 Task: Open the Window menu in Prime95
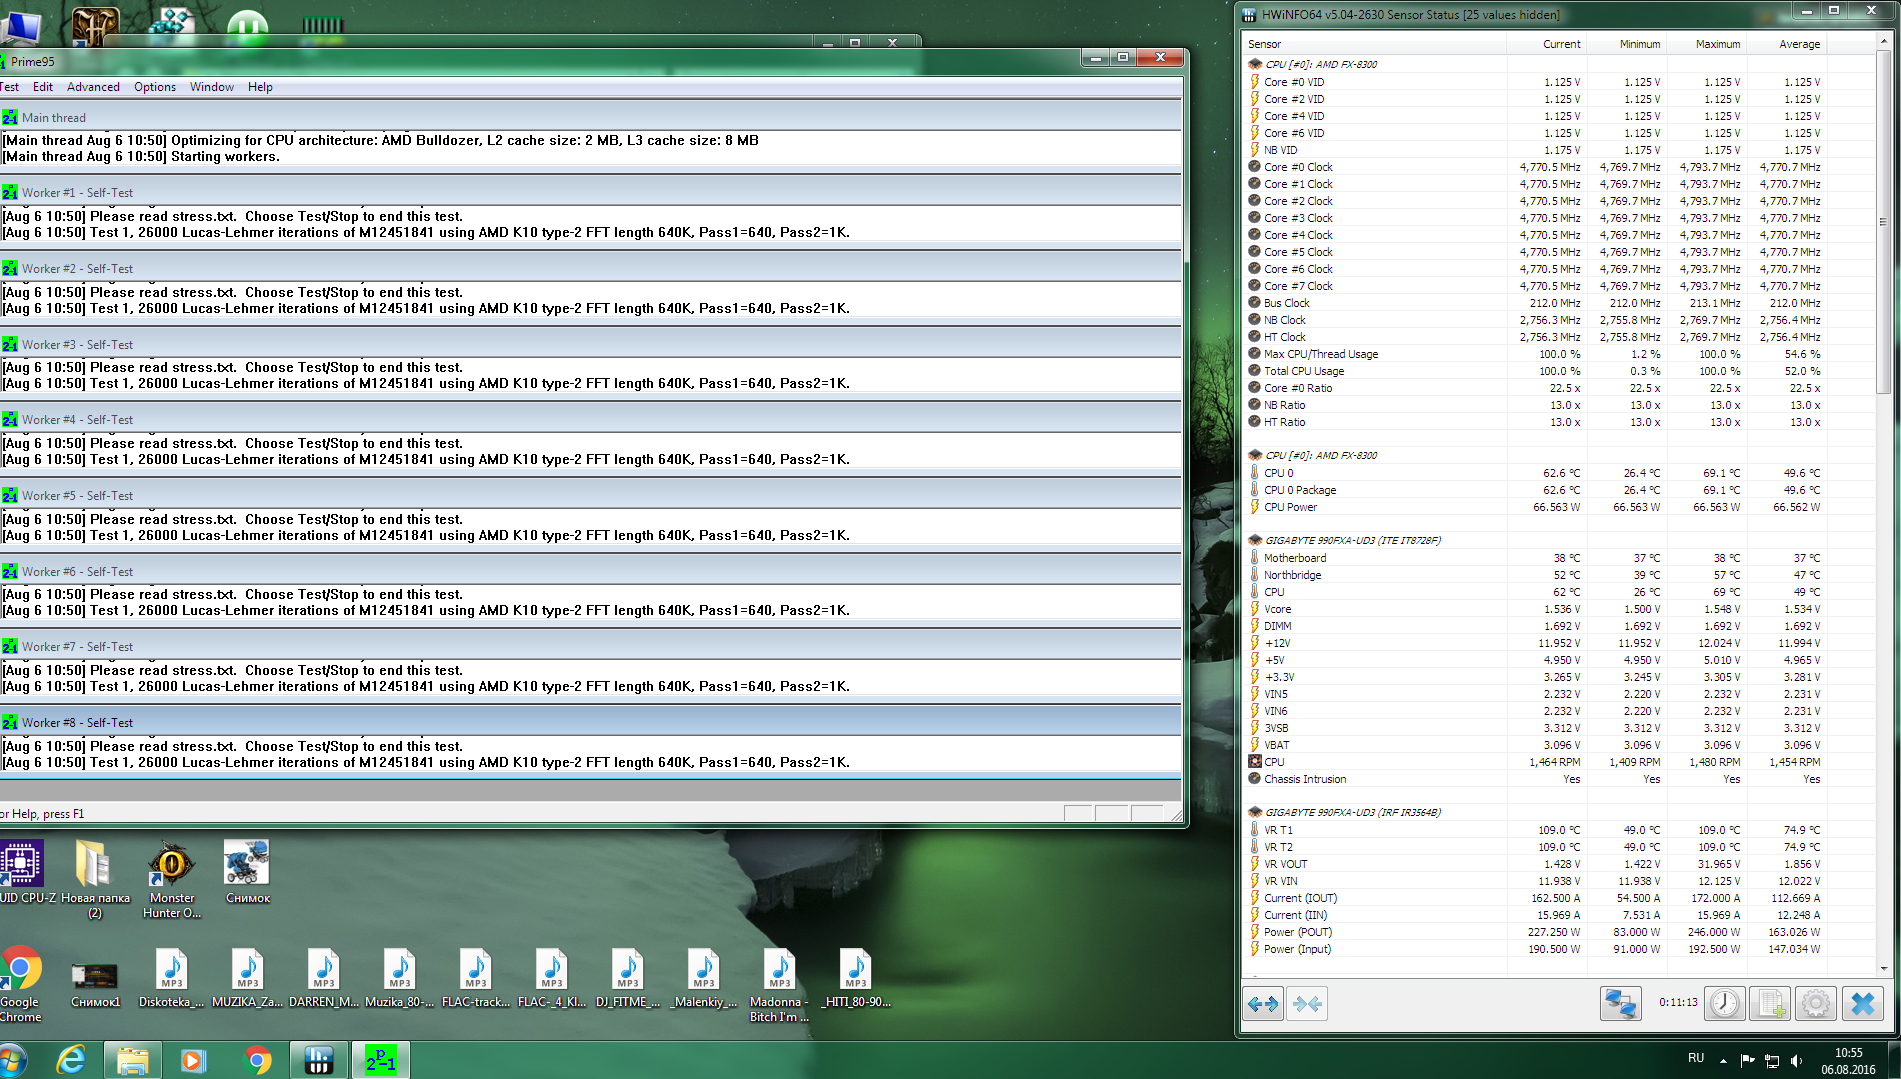[x=212, y=87]
